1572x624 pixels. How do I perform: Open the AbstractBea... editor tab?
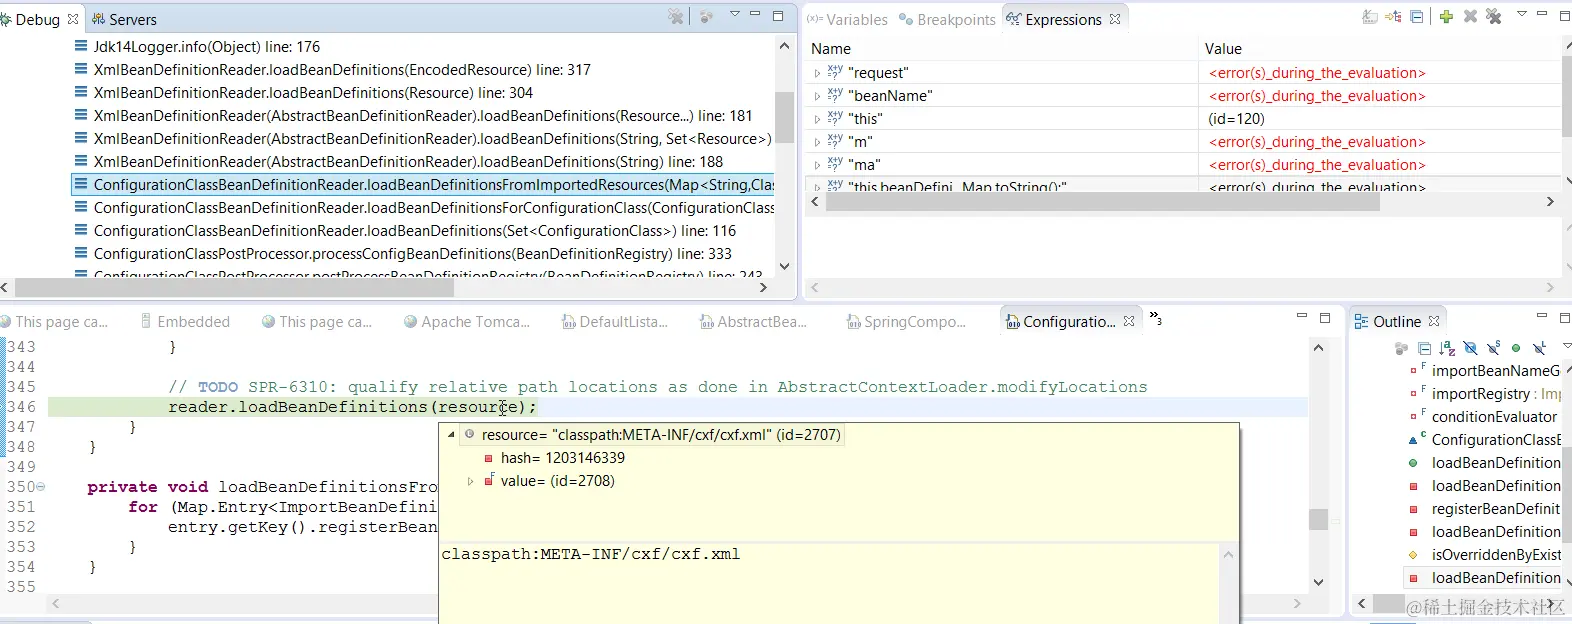(x=752, y=321)
